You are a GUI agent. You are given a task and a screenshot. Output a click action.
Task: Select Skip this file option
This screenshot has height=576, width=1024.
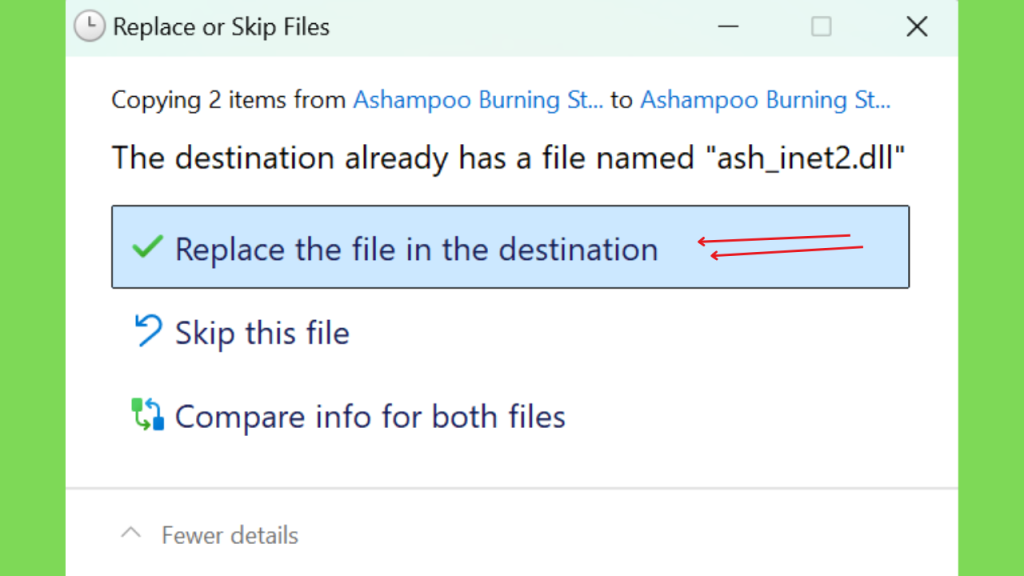262,333
